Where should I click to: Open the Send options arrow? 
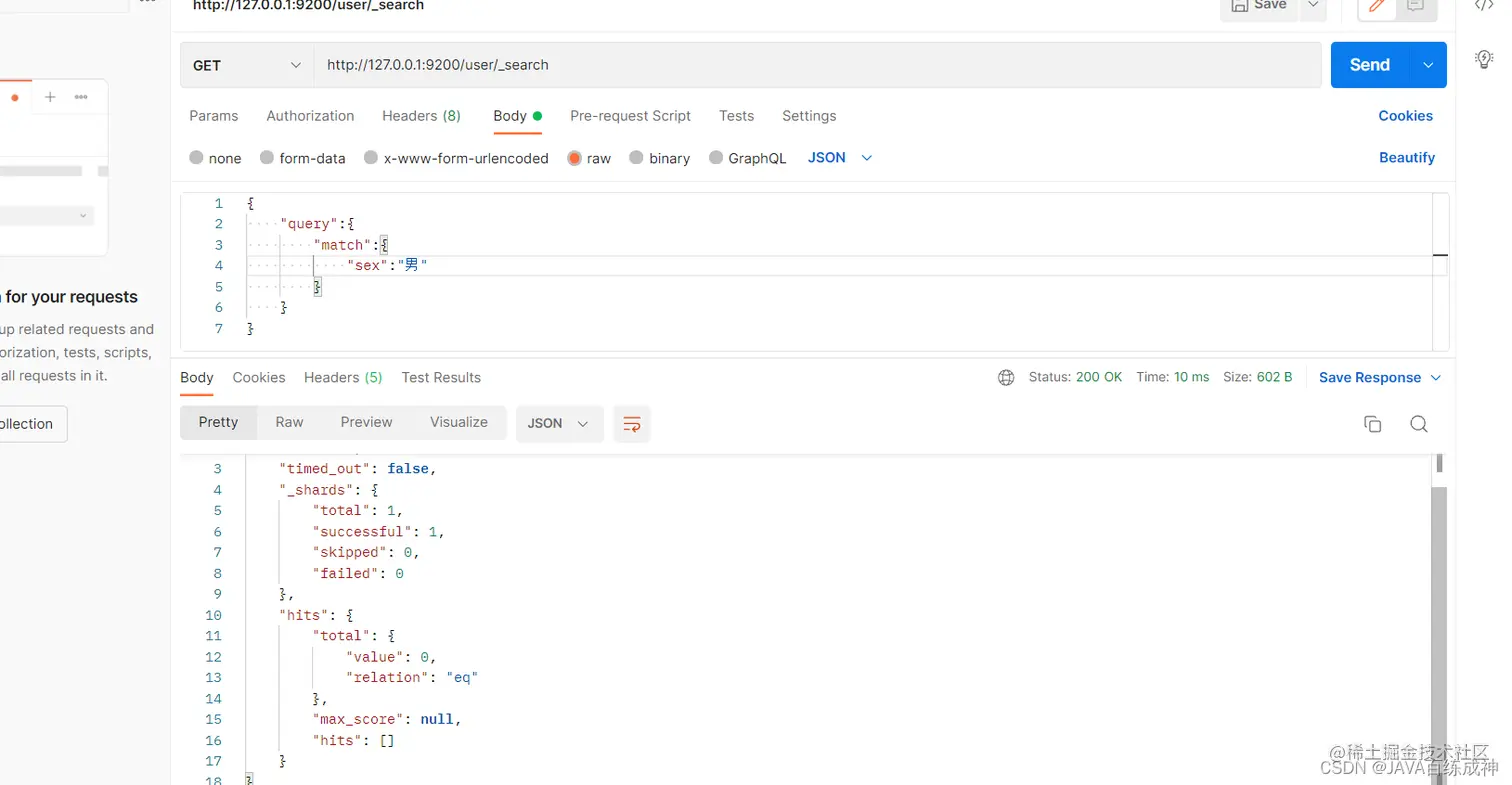1428,65
